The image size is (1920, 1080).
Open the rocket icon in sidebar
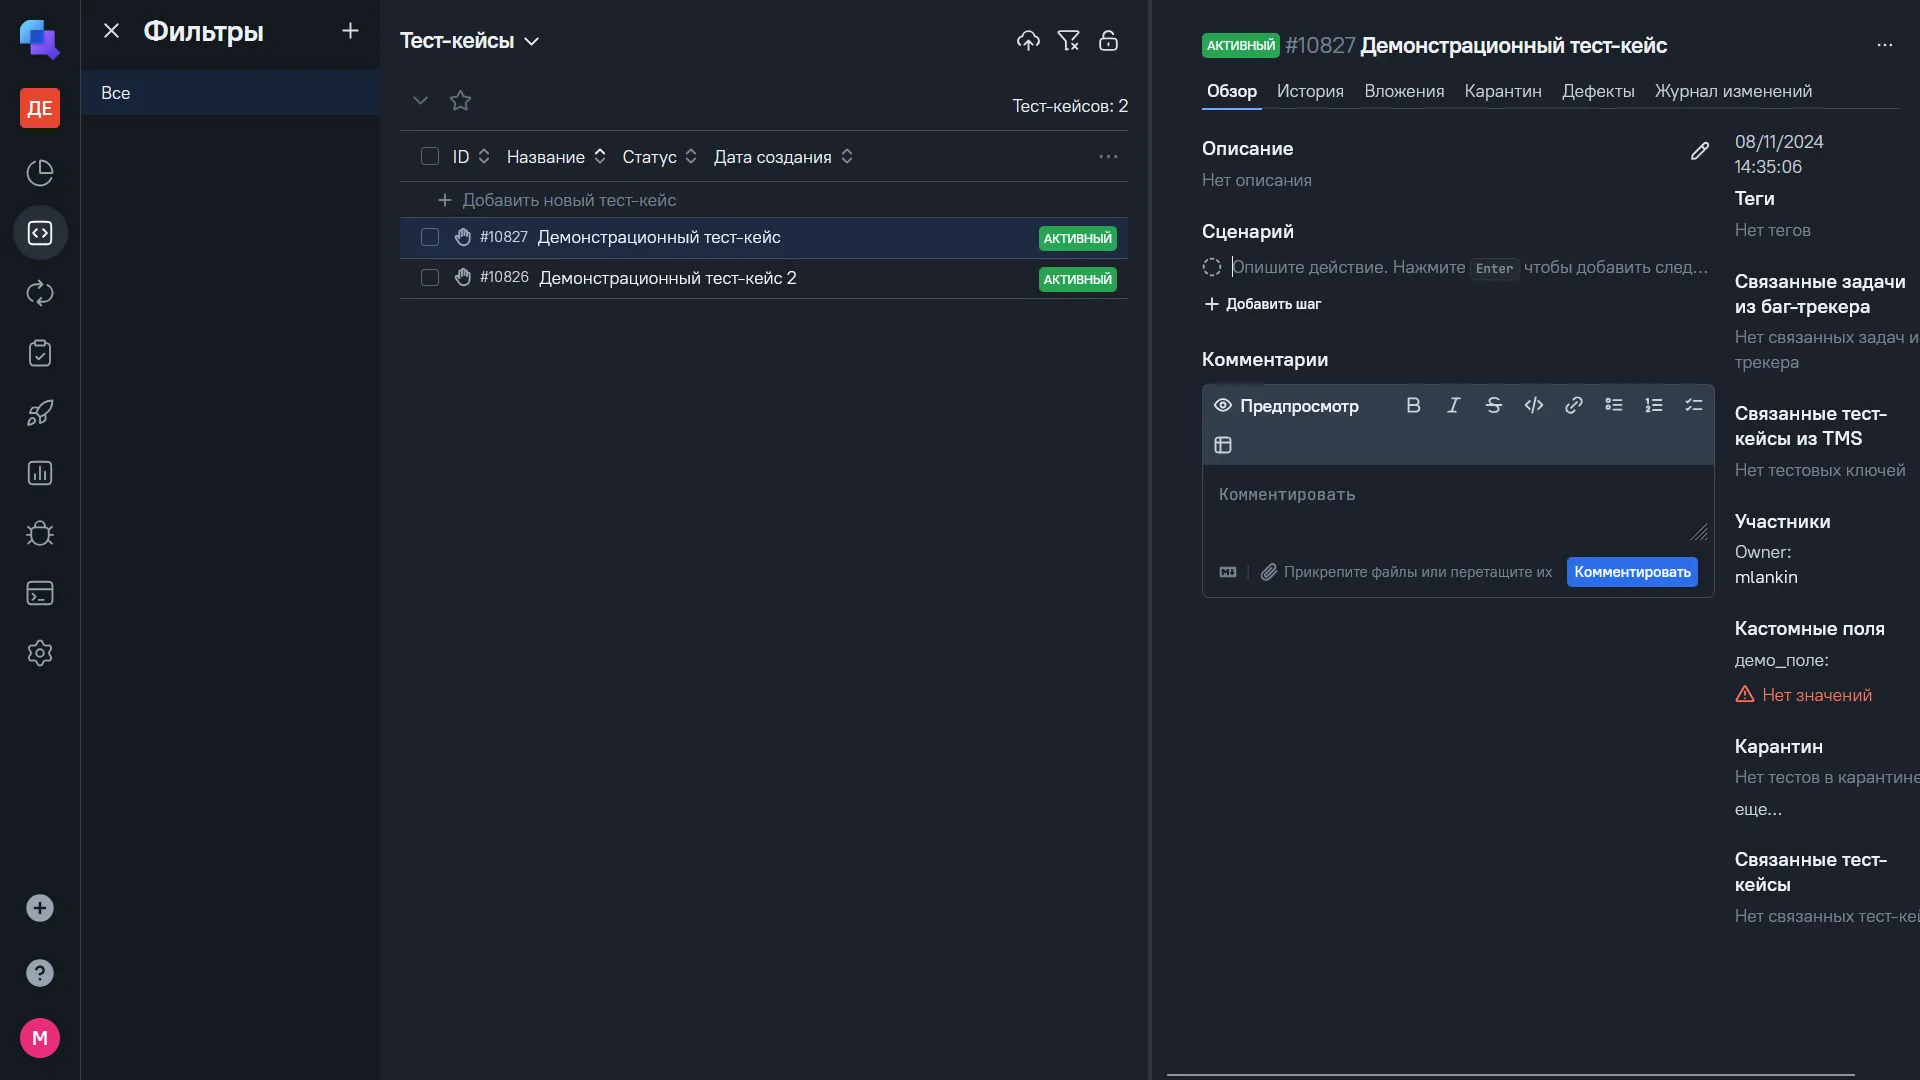click(x=40, y=413)
